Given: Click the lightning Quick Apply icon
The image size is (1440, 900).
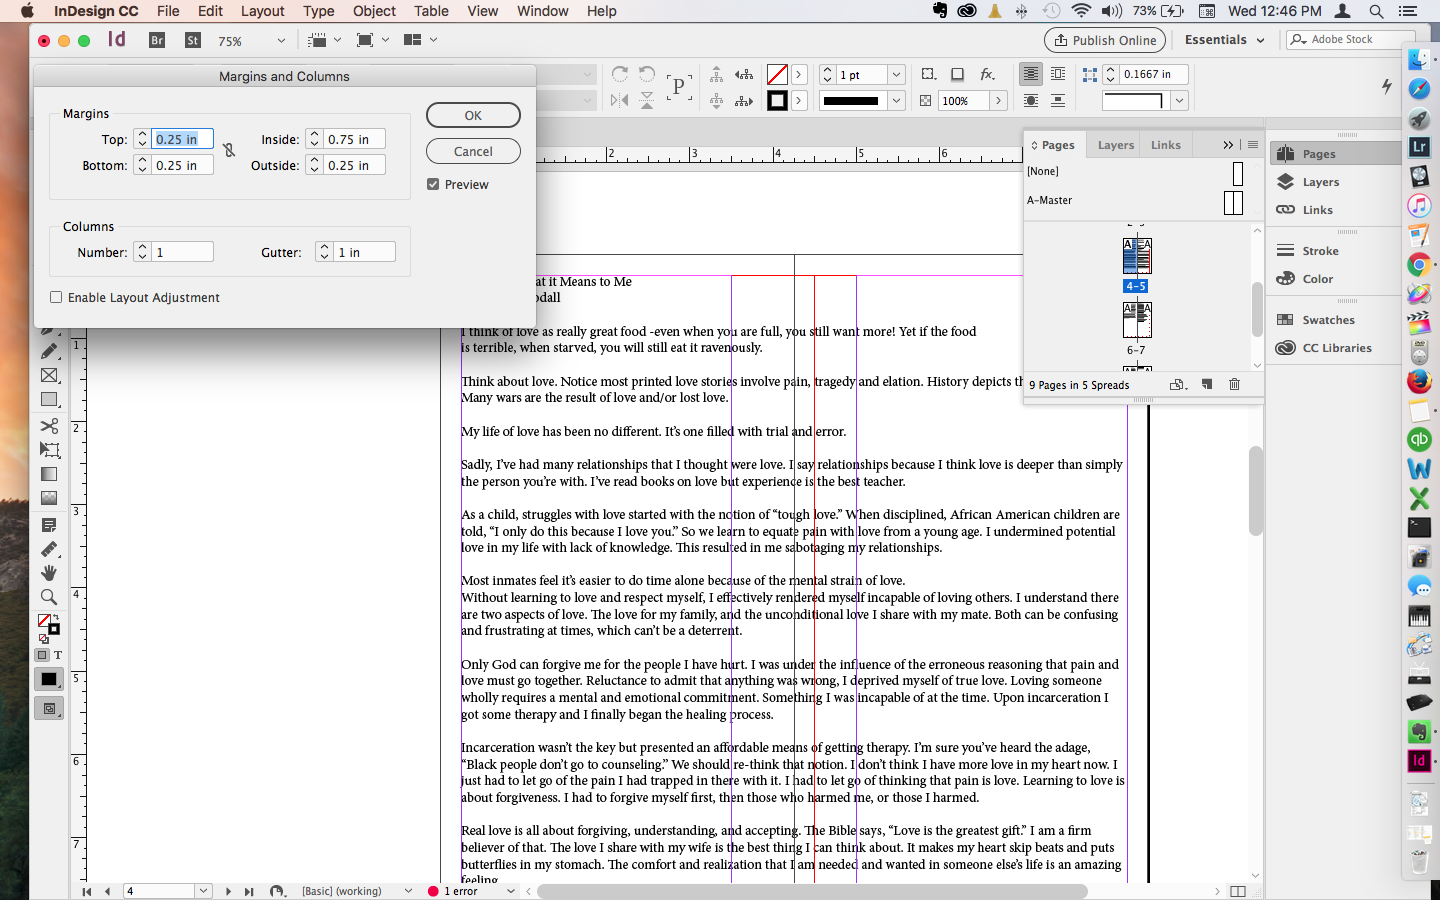Looking at the screenshot, I should coord(1387,87).
